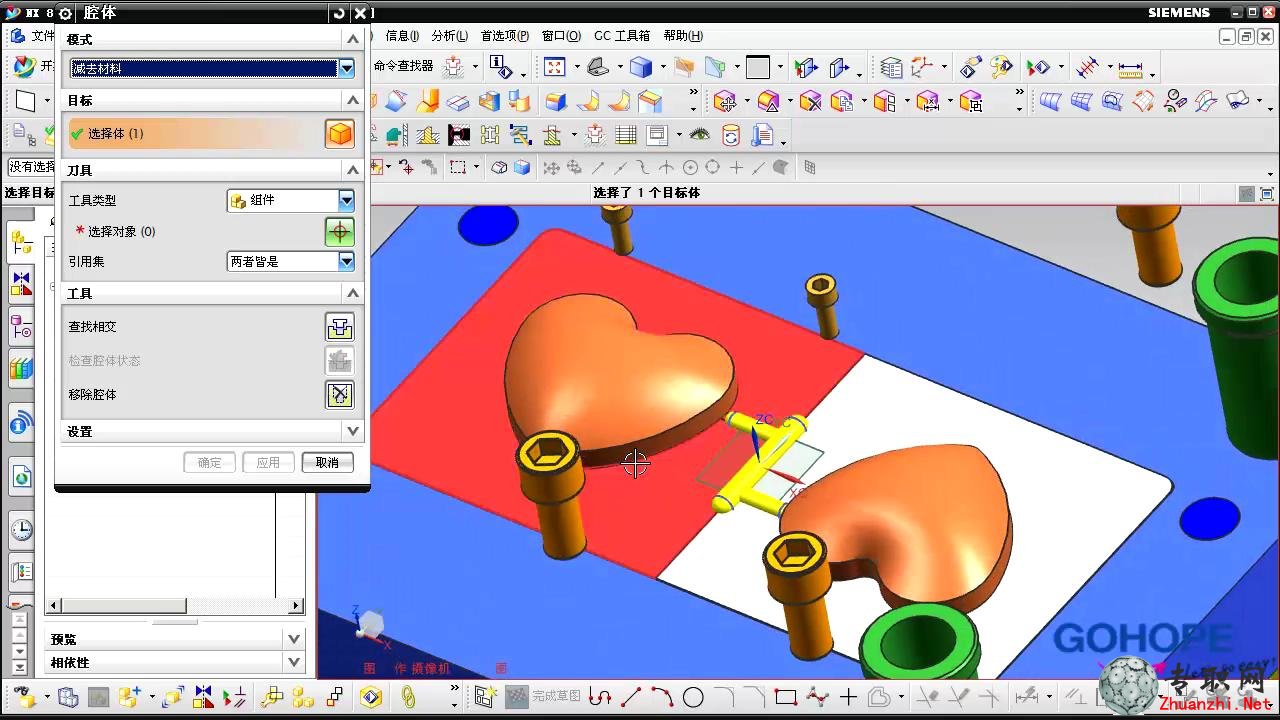Open the 分析 menu
The height and width of the screenshot is (720, 1280).
(450, 35)
